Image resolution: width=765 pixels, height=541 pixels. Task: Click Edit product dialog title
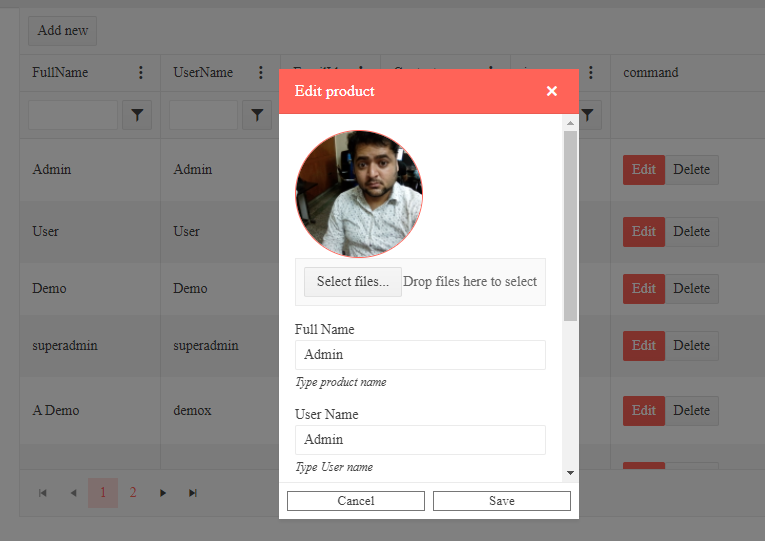[x=335, y=91]
